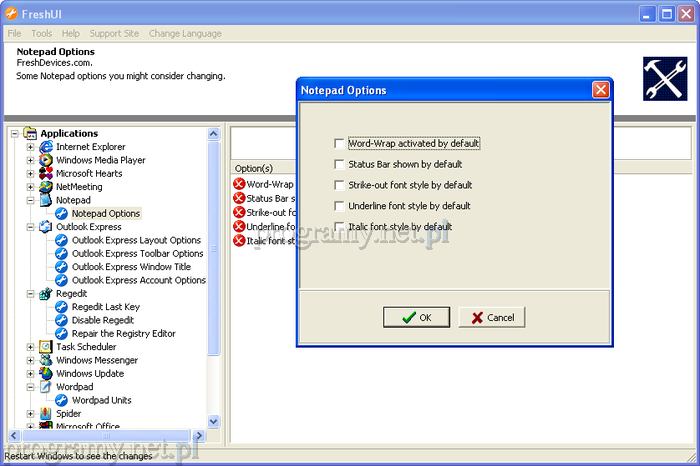Select Outlook Express Layout Options item

136,240
